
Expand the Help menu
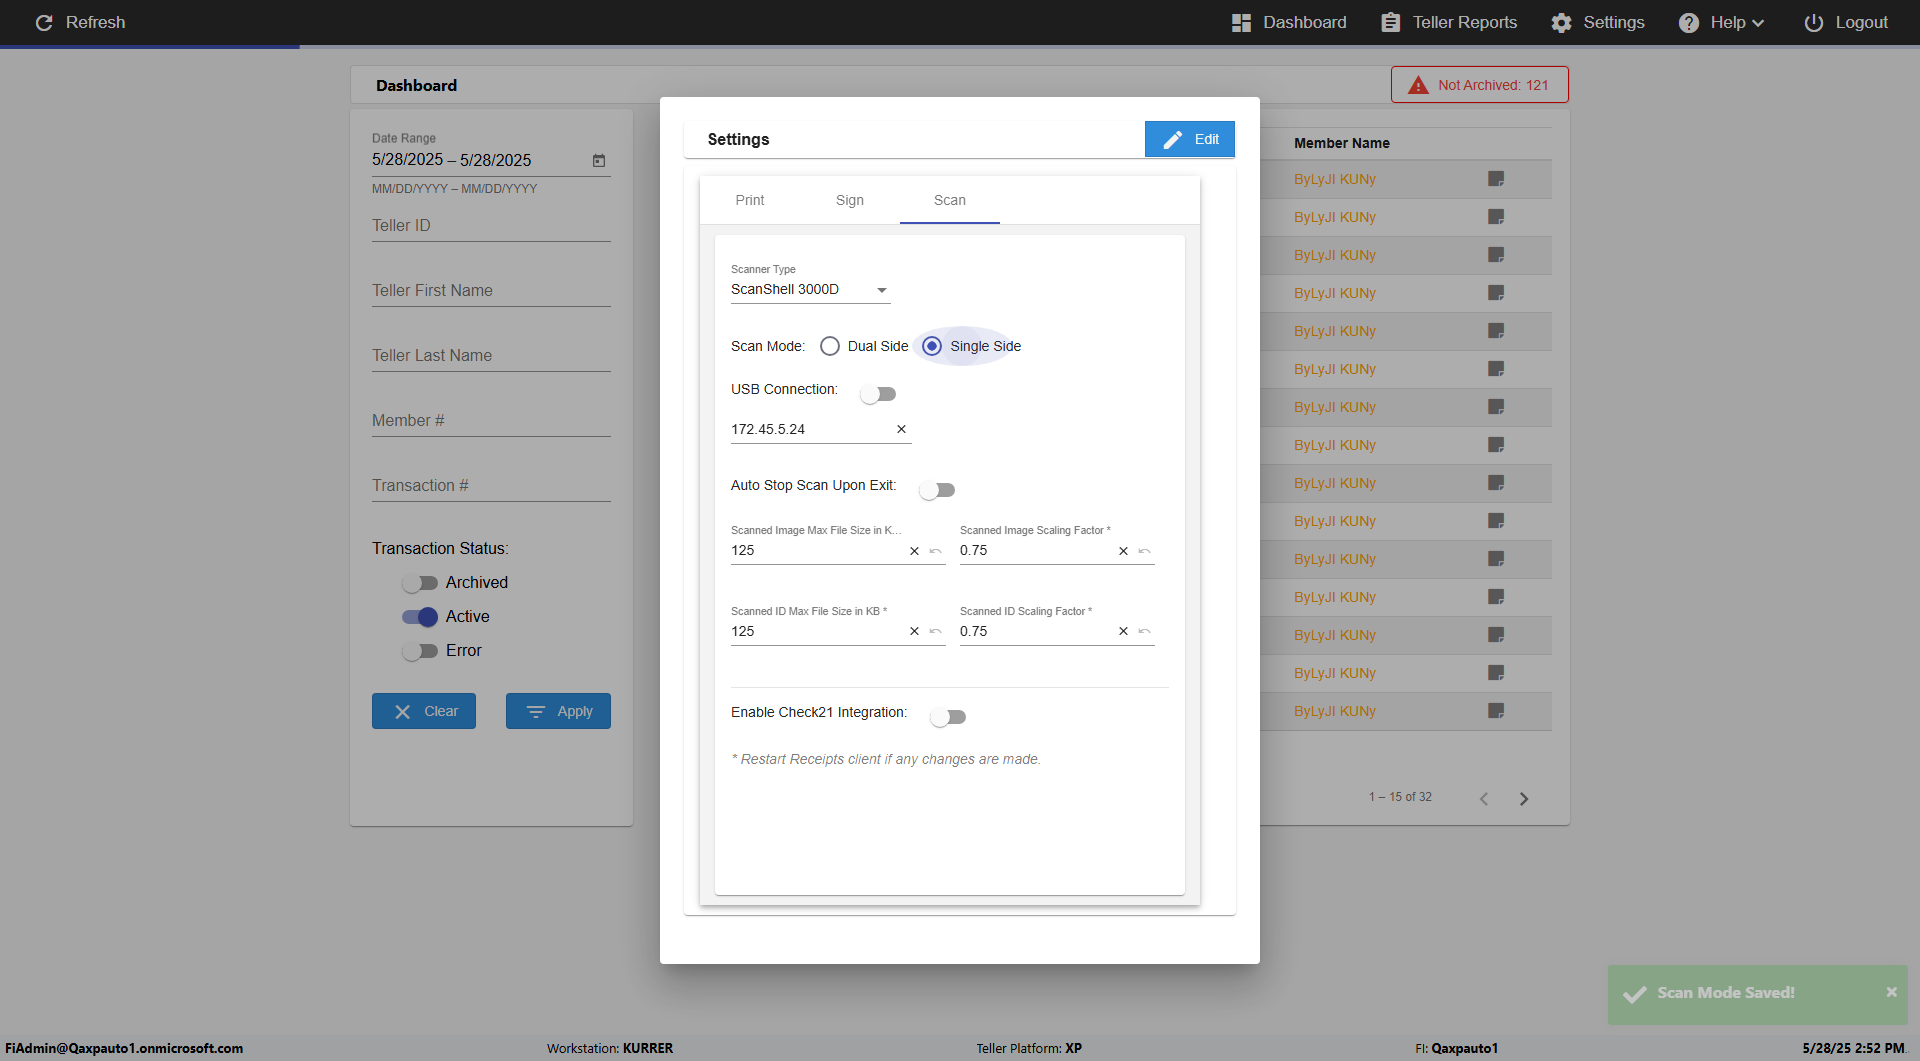[x=1721, y=22]
